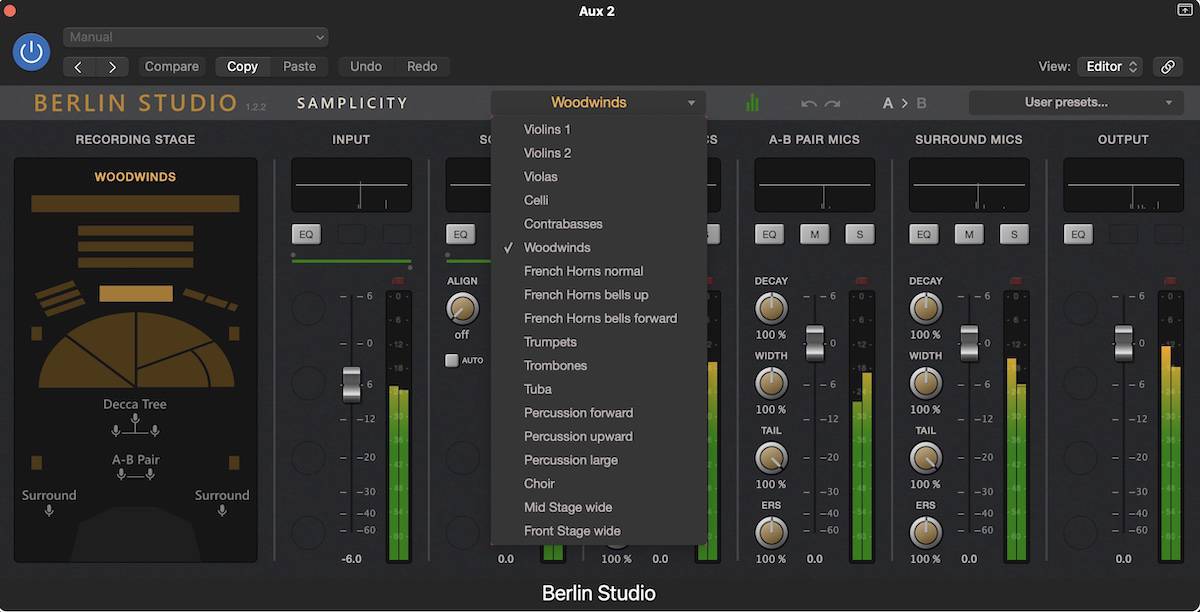Click the plugin undo curved arrow
This screenshot has width=1200, height=612.
[809, 103]
